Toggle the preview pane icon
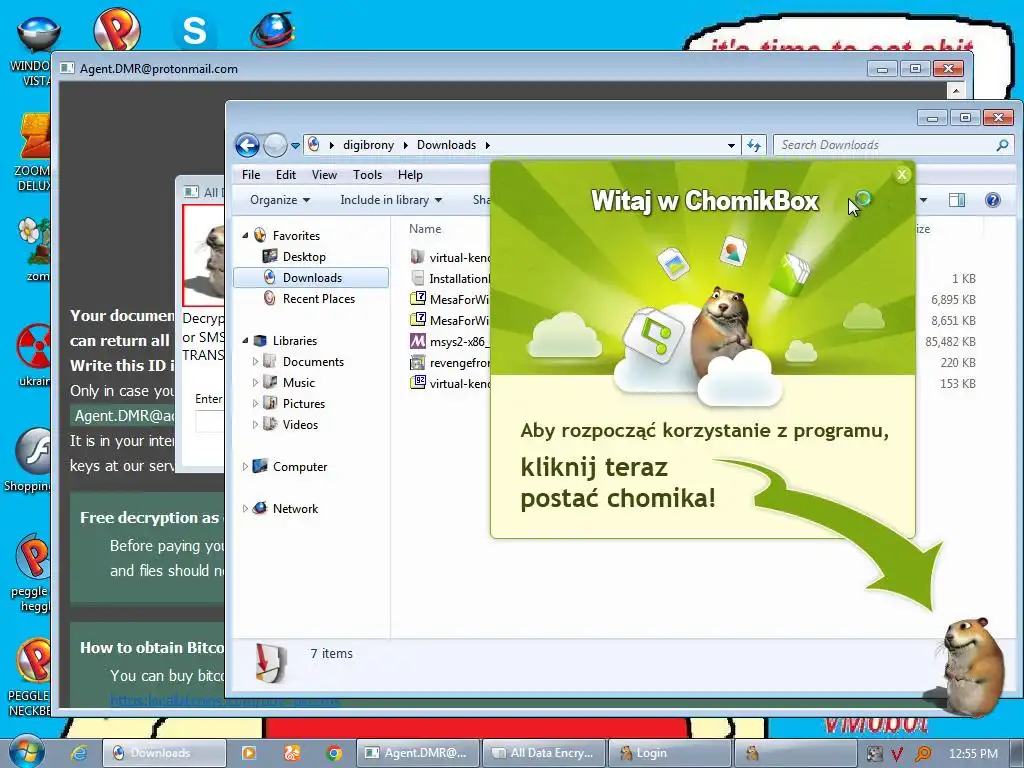 click(x=957, y=200)
